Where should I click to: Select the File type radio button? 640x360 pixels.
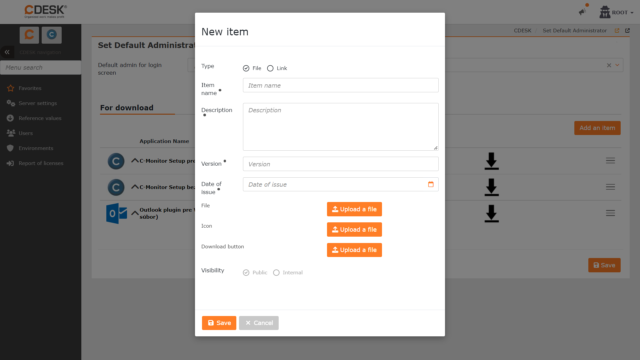[x=246, y=68]
